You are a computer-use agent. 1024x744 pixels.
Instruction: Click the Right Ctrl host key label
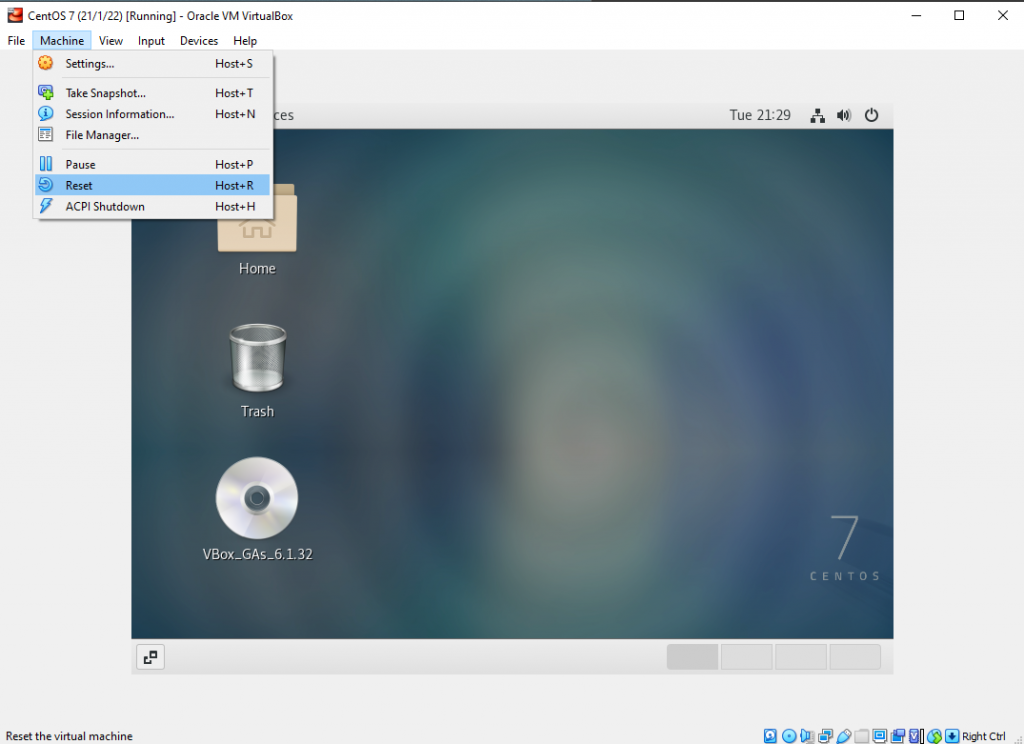[984, 736]
